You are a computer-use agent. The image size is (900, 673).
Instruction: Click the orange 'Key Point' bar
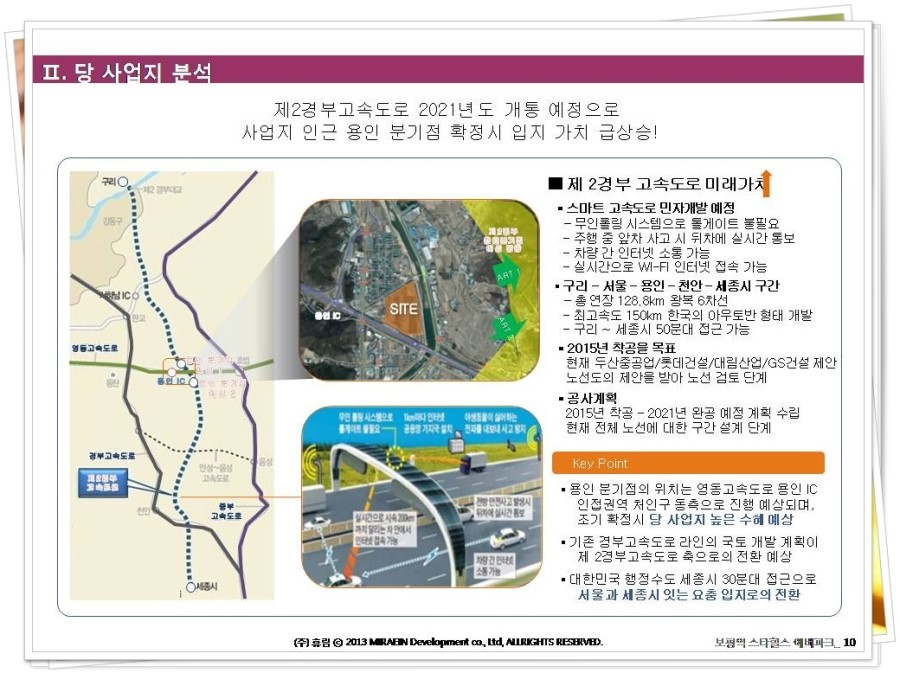pyautogui.click(x=688, y=463)
